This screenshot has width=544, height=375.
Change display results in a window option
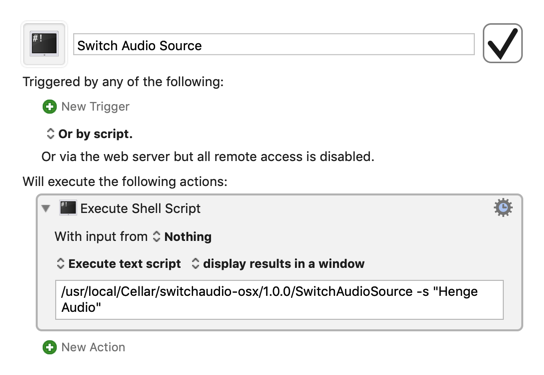[x=278, y=264]
